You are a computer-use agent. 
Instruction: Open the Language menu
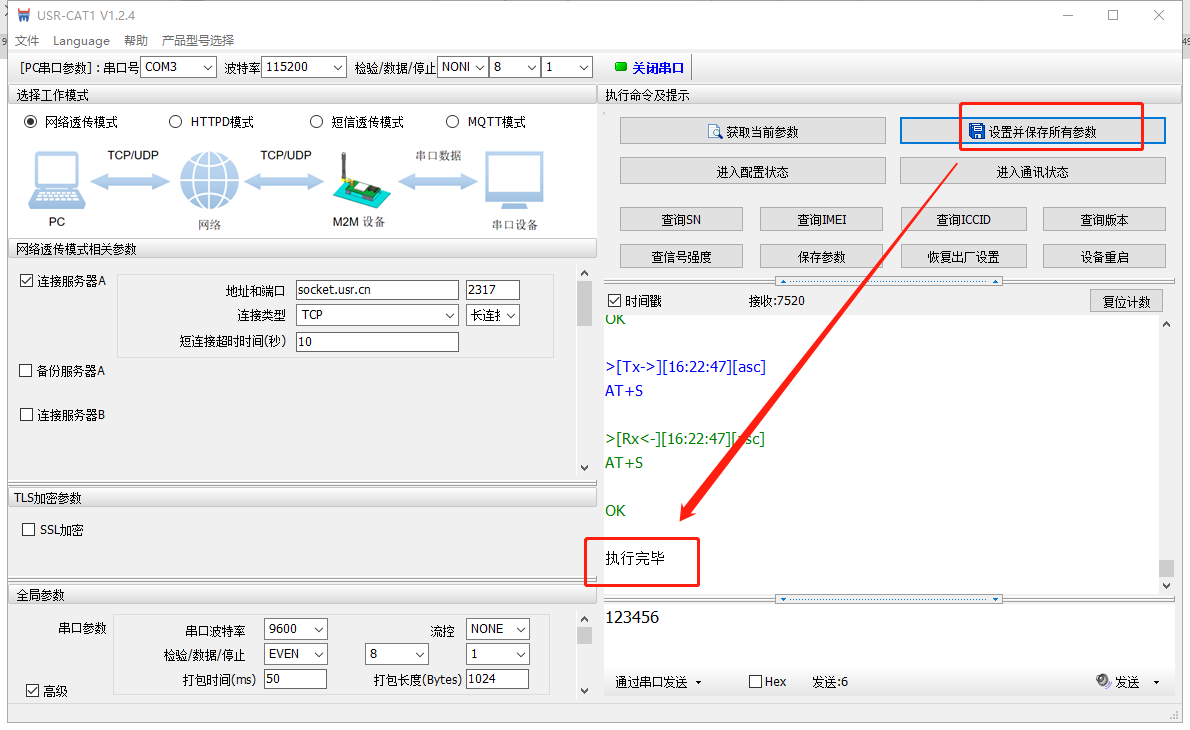(x=81, y=41)
